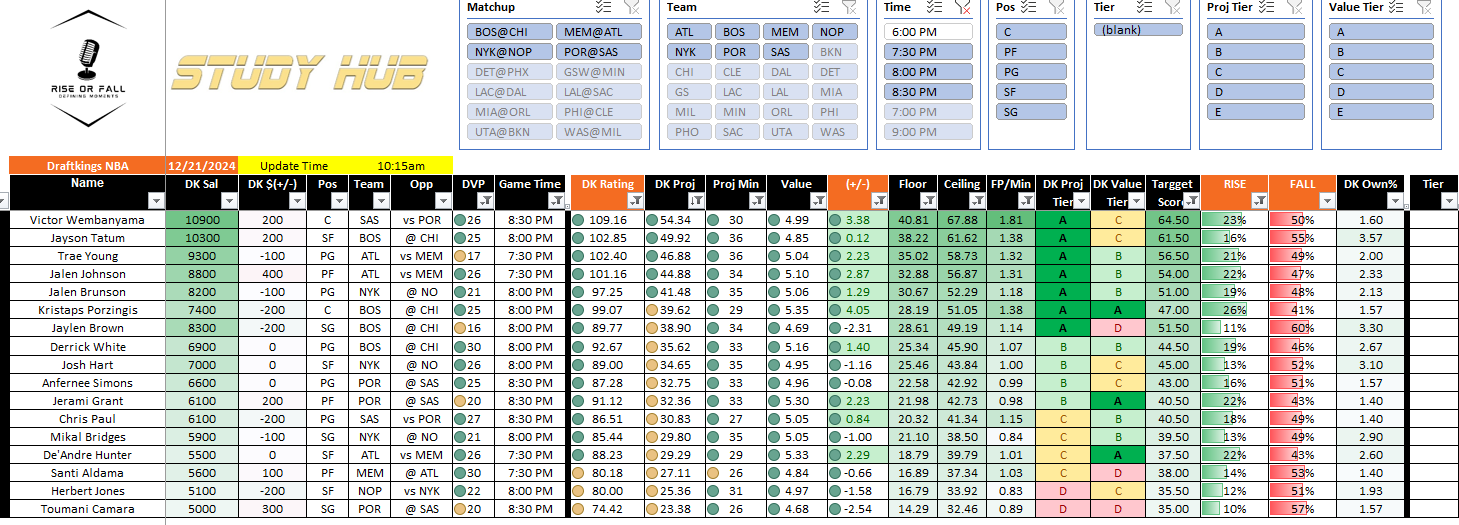
Task: Clear filter on the Team slicer
Action: tap(849, 7)
